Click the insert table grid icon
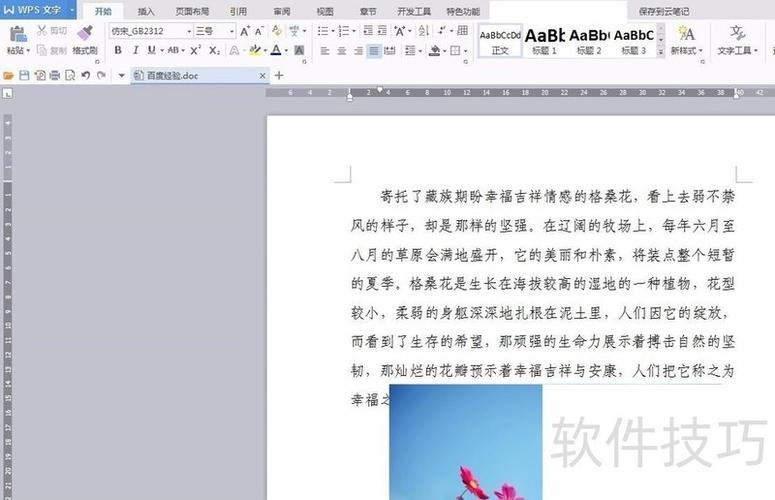The image size is (775, 500). 463,31
